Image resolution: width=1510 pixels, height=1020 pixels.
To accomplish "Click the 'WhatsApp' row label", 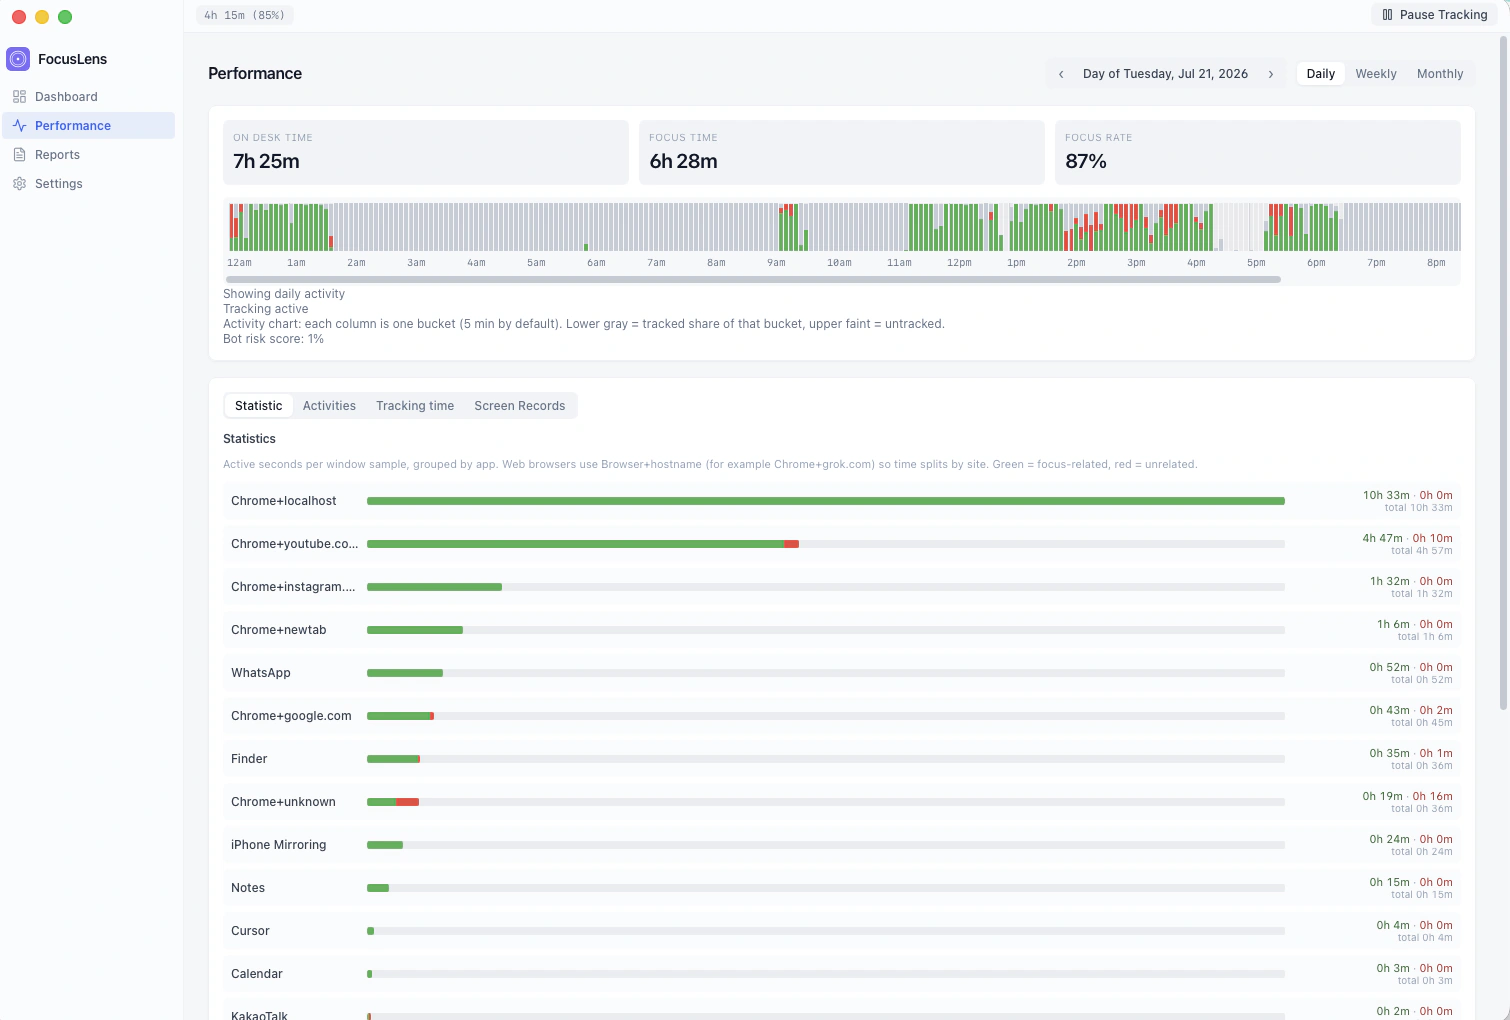I will [261, 673].
